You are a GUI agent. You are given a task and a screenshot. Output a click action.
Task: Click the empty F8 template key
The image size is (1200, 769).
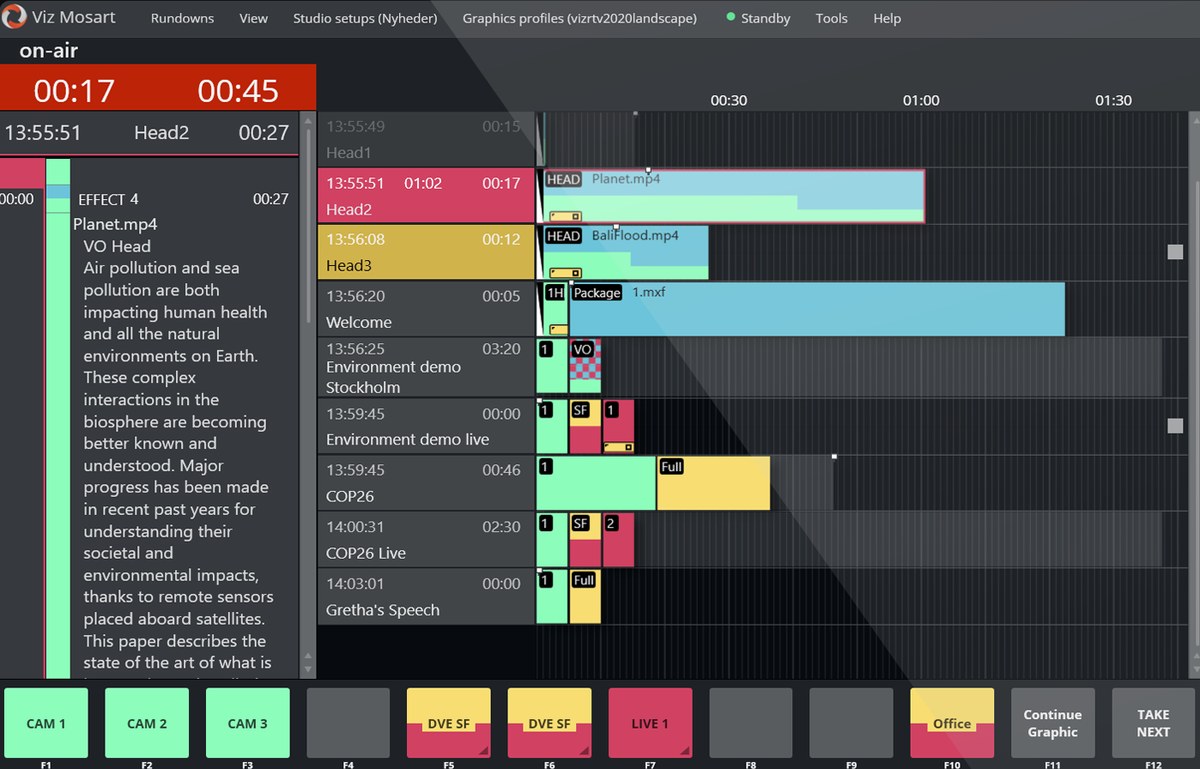[x=751, y=723]
